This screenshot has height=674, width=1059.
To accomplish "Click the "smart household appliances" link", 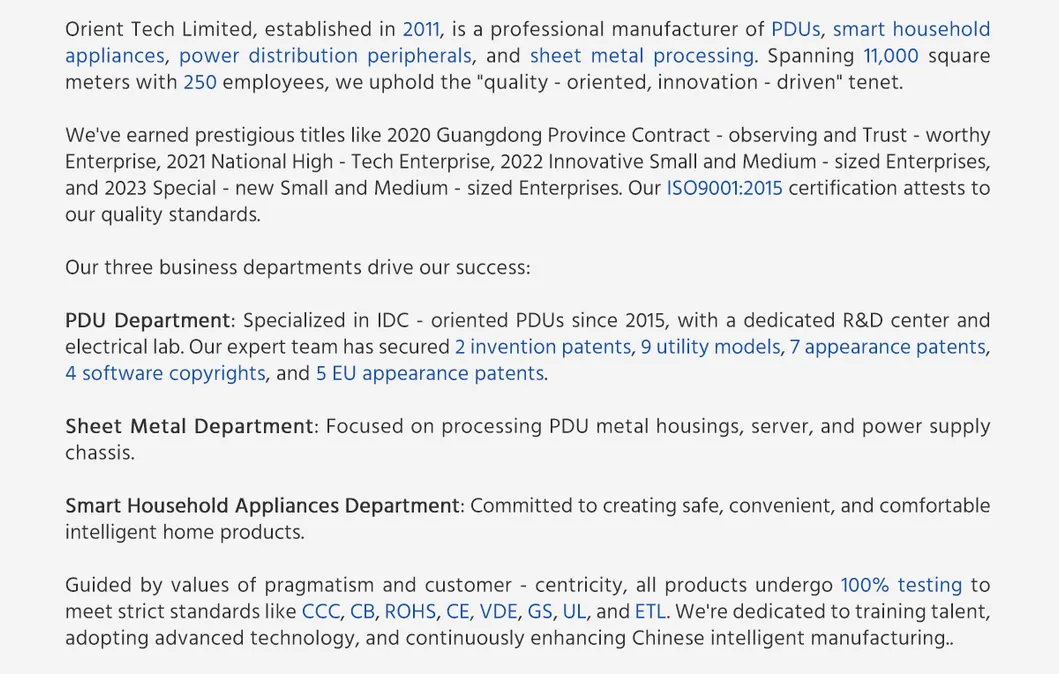I will tap(911, 30).
